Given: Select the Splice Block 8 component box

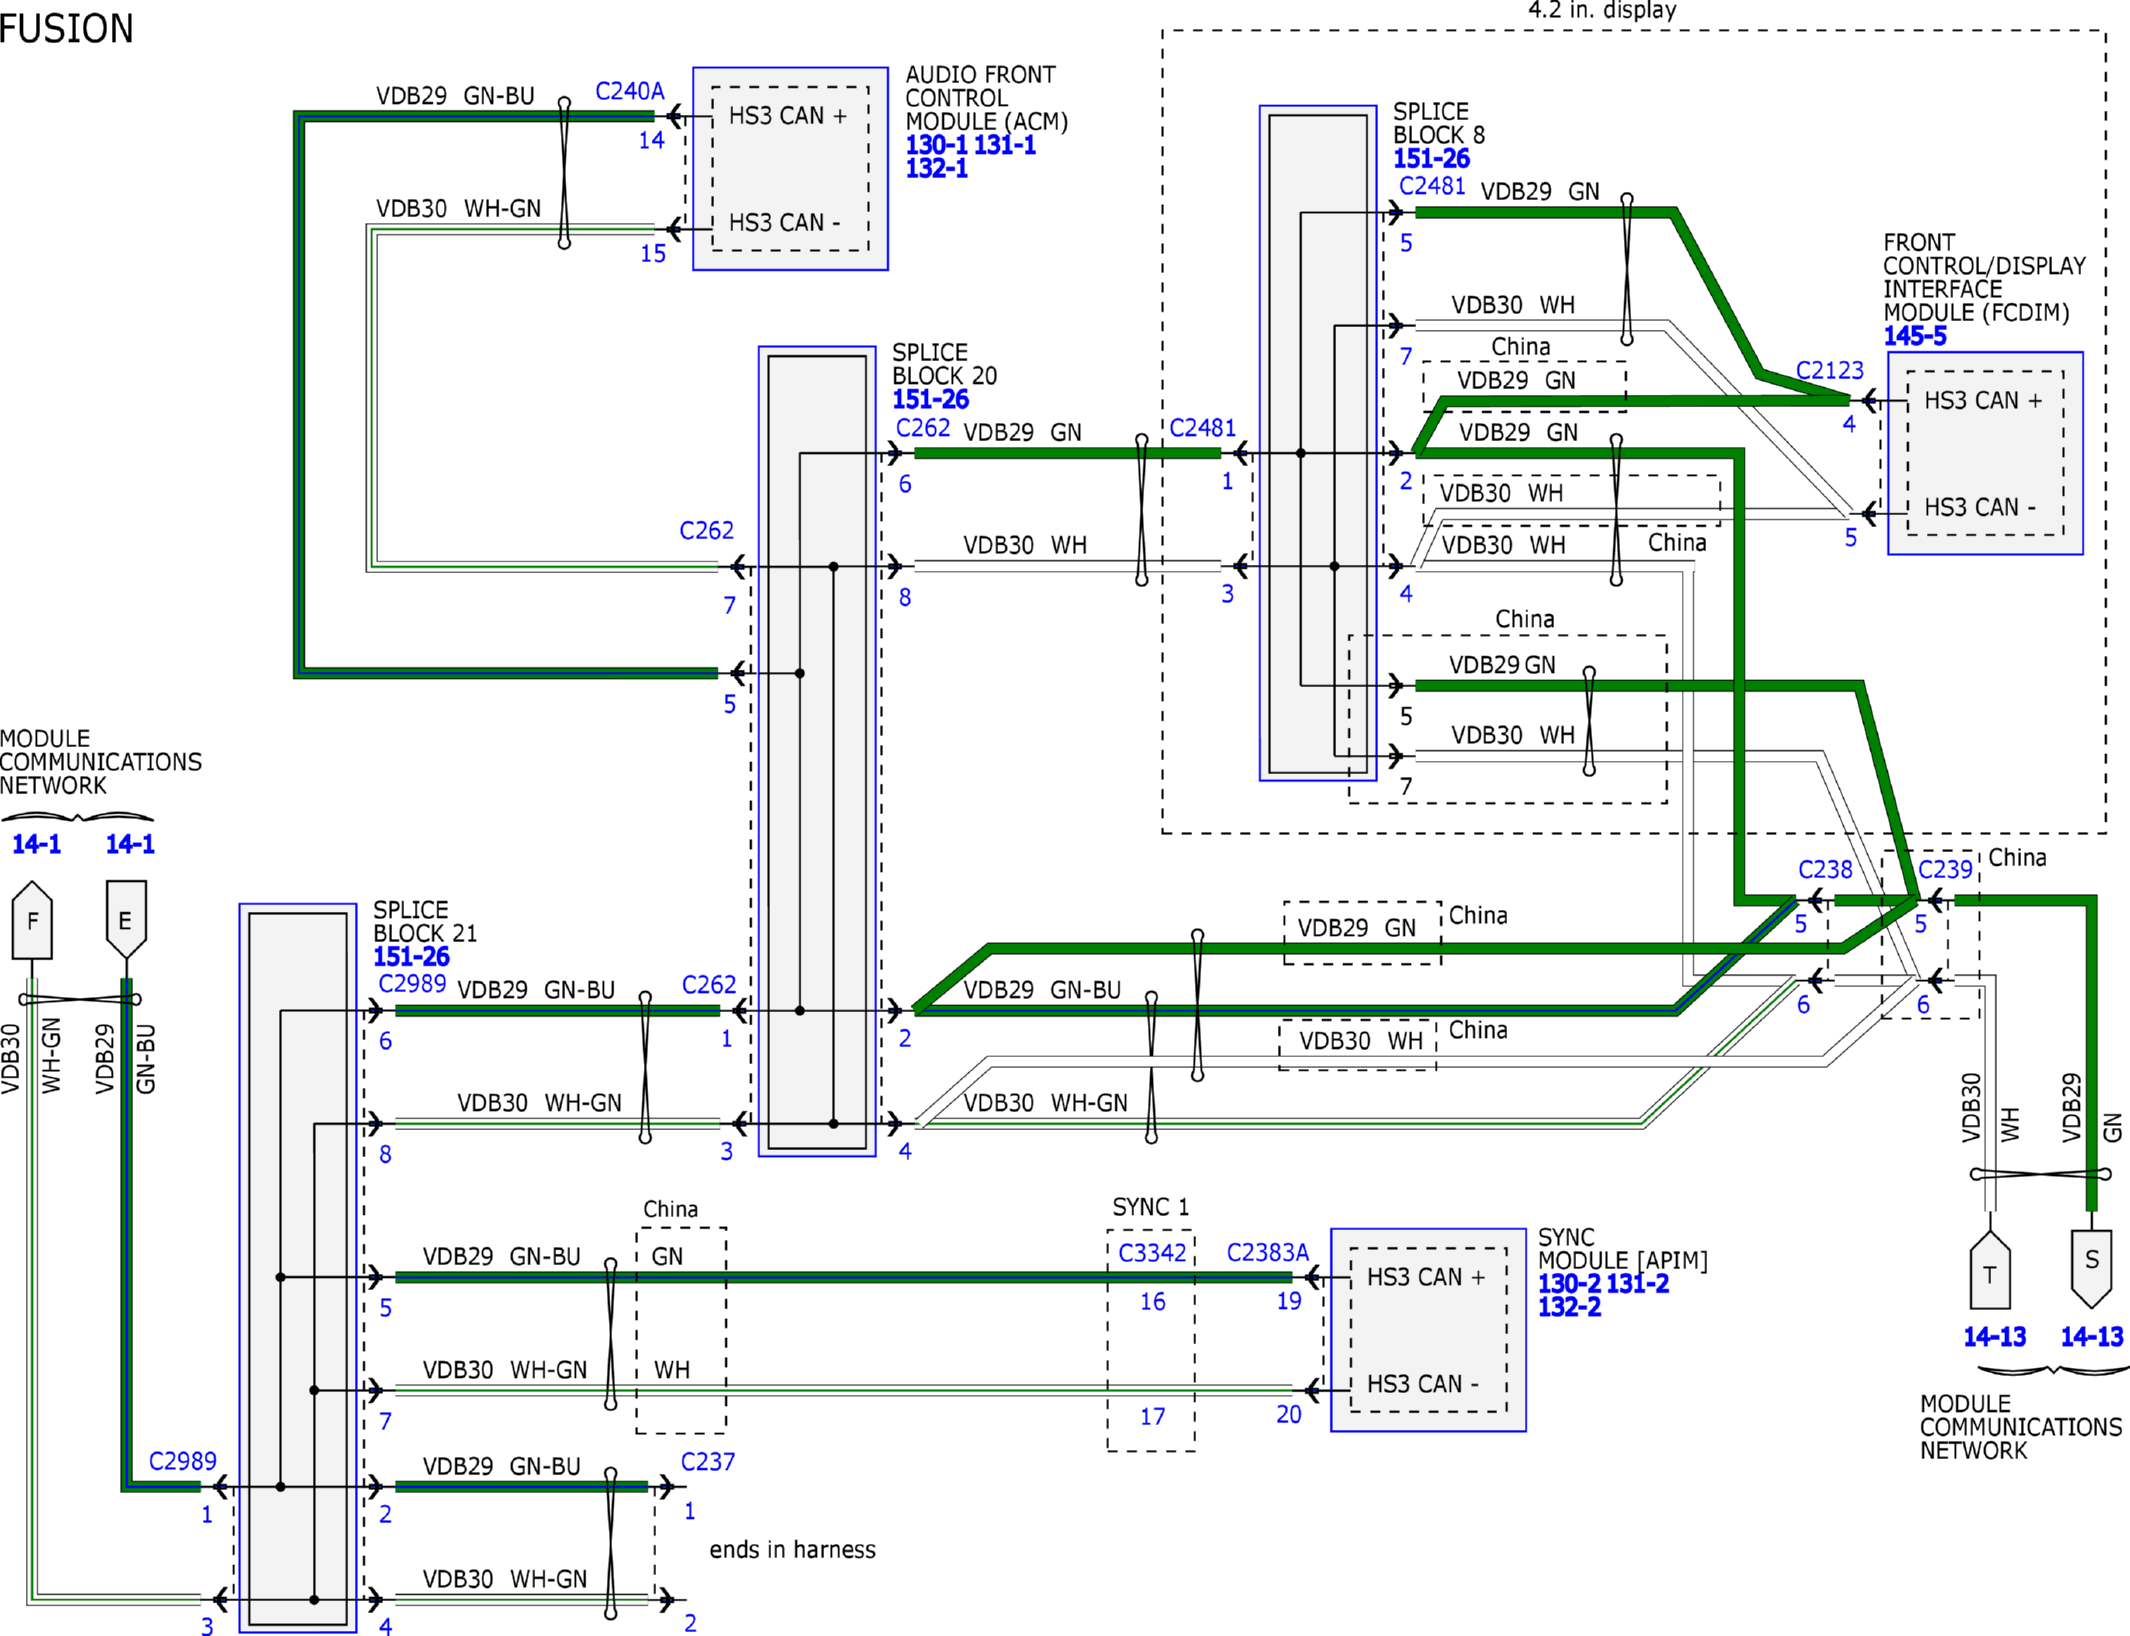Looking at the screenshot, I should tap(1317, 443).
